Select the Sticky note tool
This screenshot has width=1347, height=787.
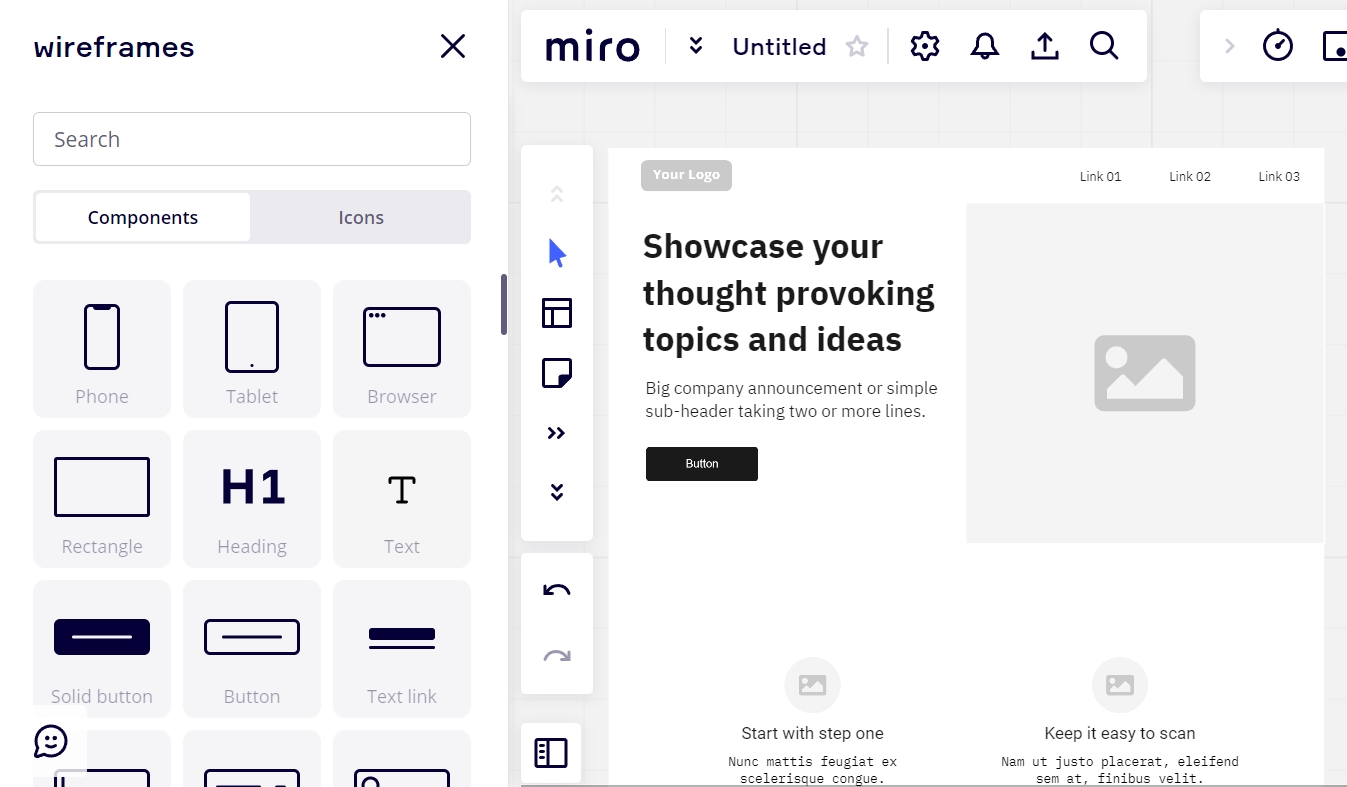tap(557, 373)
